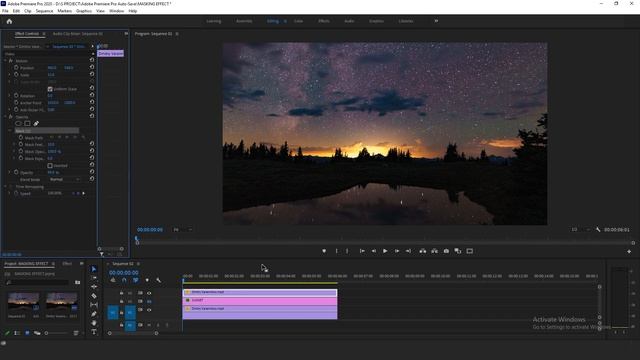Go to Out point in Program monitor

click(x=408, y=251)
